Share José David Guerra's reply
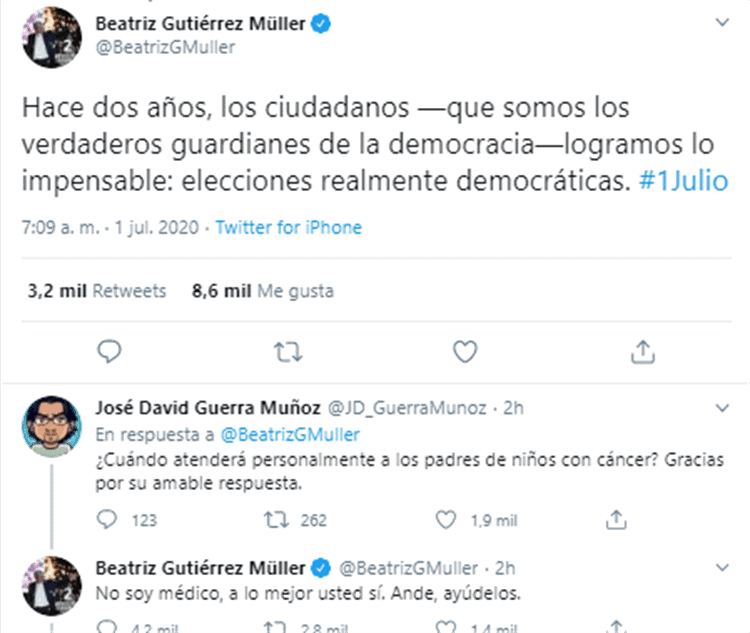The width and height of the screenshot is (750, 633). [x=618, y=519]
